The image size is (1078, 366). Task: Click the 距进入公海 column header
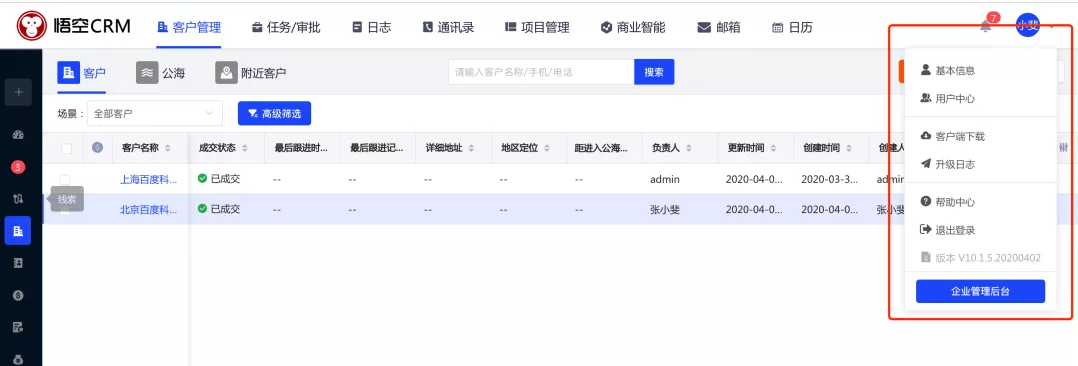[601, 148]
